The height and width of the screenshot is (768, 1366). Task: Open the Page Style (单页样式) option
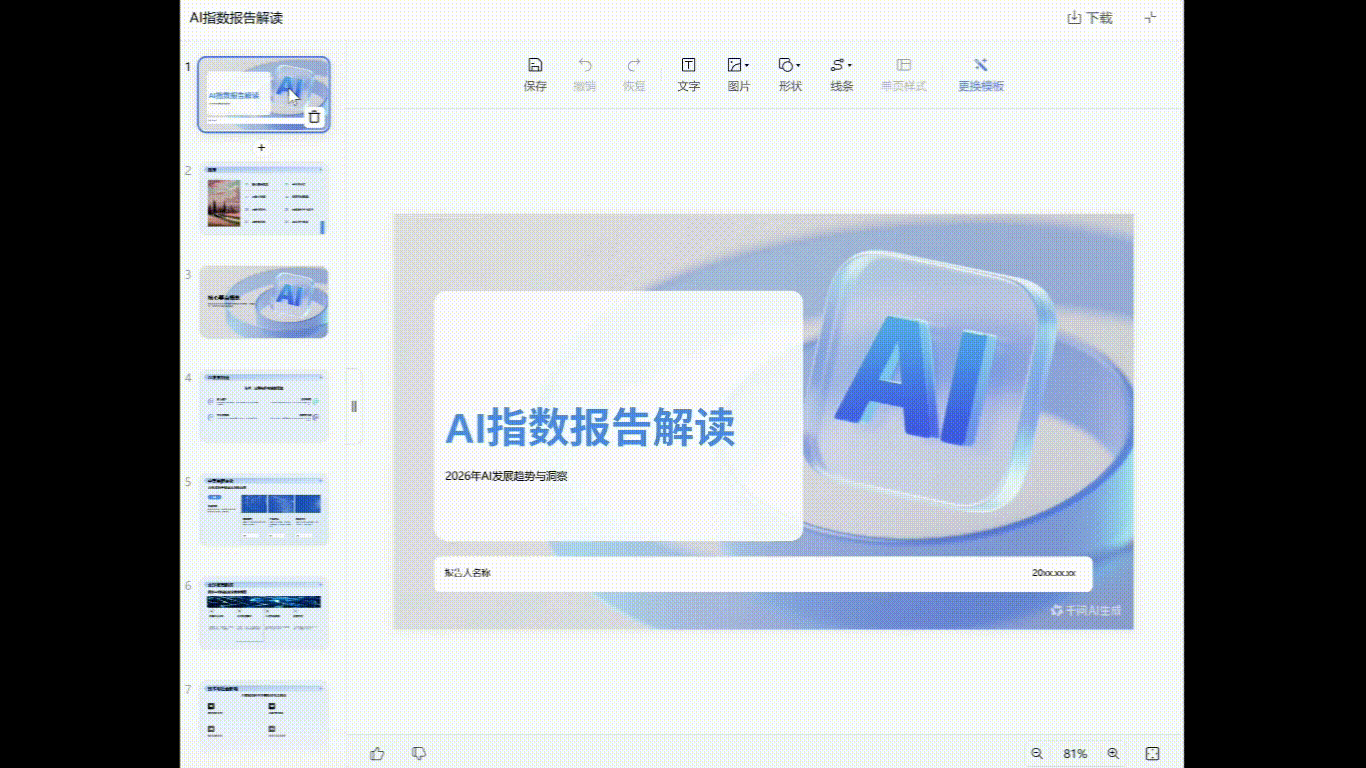click(903, 66)
